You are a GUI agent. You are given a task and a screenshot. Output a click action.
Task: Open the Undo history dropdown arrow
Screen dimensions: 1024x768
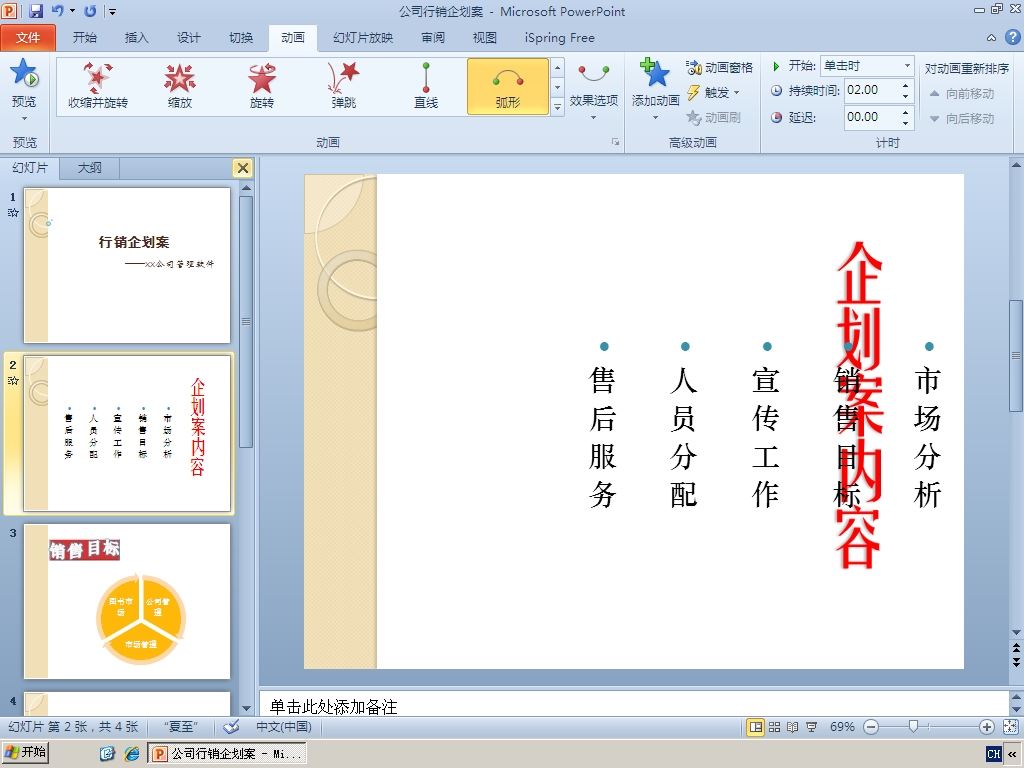72,11
